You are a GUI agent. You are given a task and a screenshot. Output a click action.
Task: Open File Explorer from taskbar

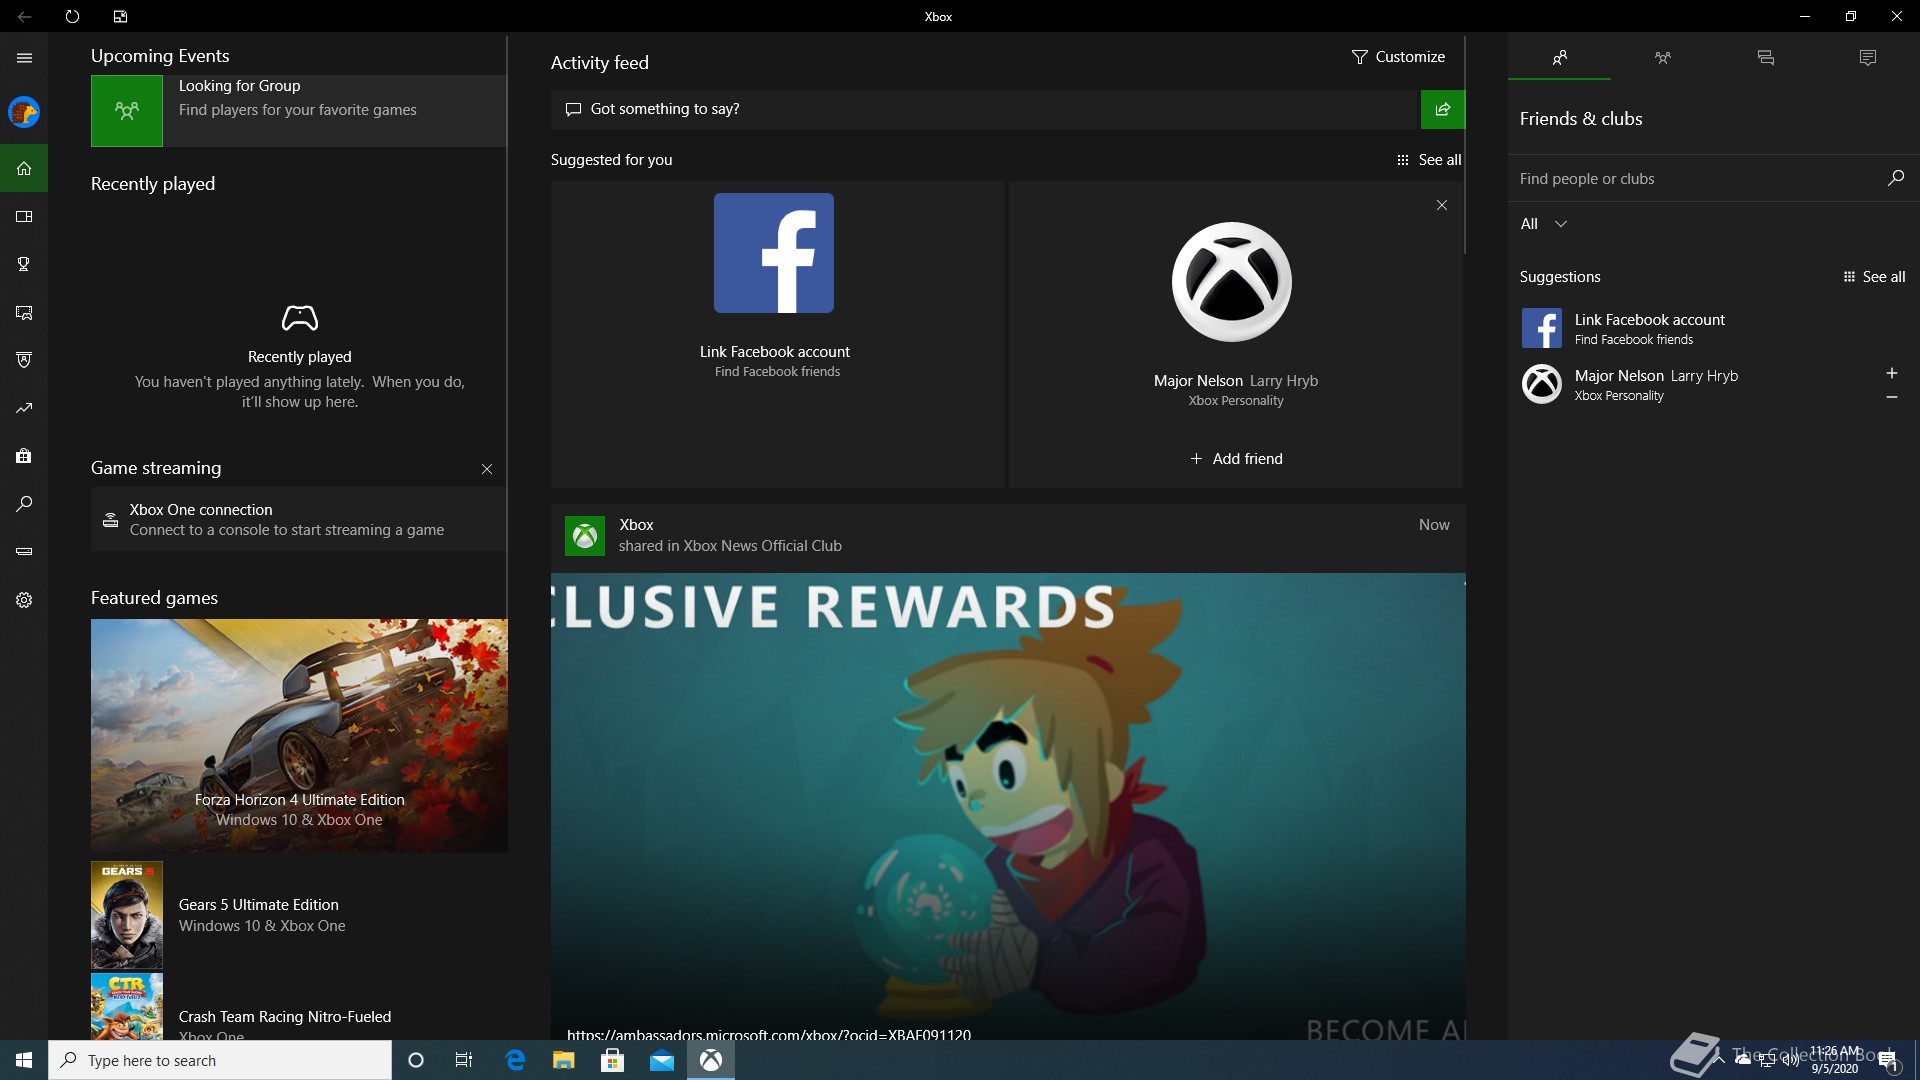point(563,1060)
